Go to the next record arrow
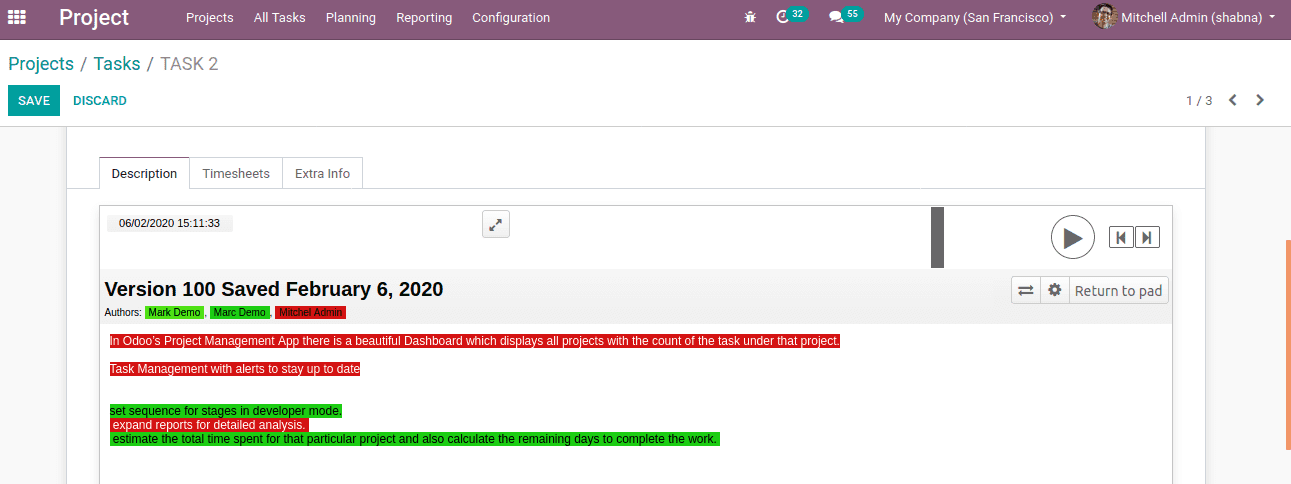Viewport: 1291px width, 484px height. (x=1260, y=100)
